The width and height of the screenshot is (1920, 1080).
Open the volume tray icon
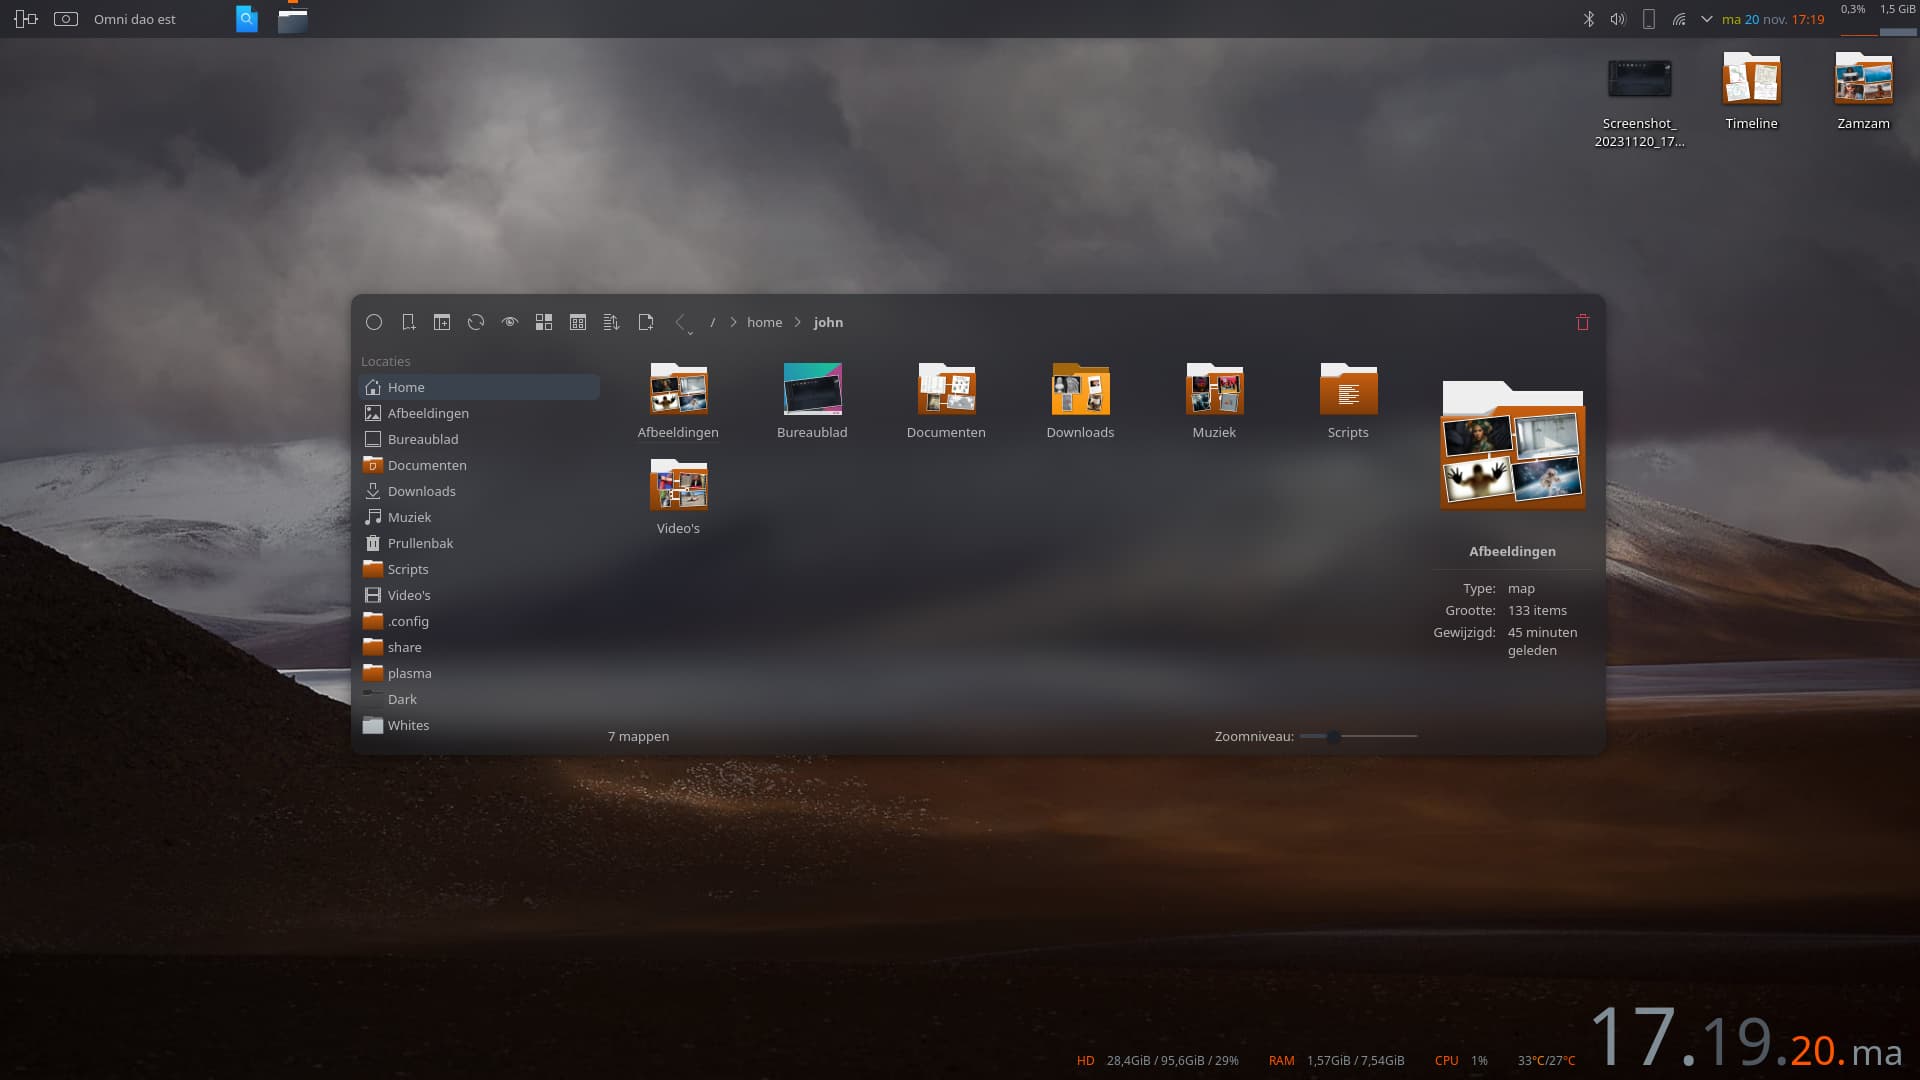tap(1618, 19)
